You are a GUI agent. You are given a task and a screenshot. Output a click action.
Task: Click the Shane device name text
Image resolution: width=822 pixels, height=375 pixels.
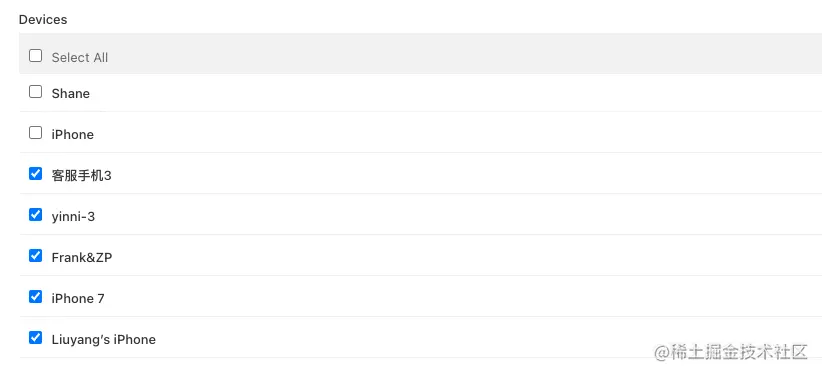click(x=71, y=93)
